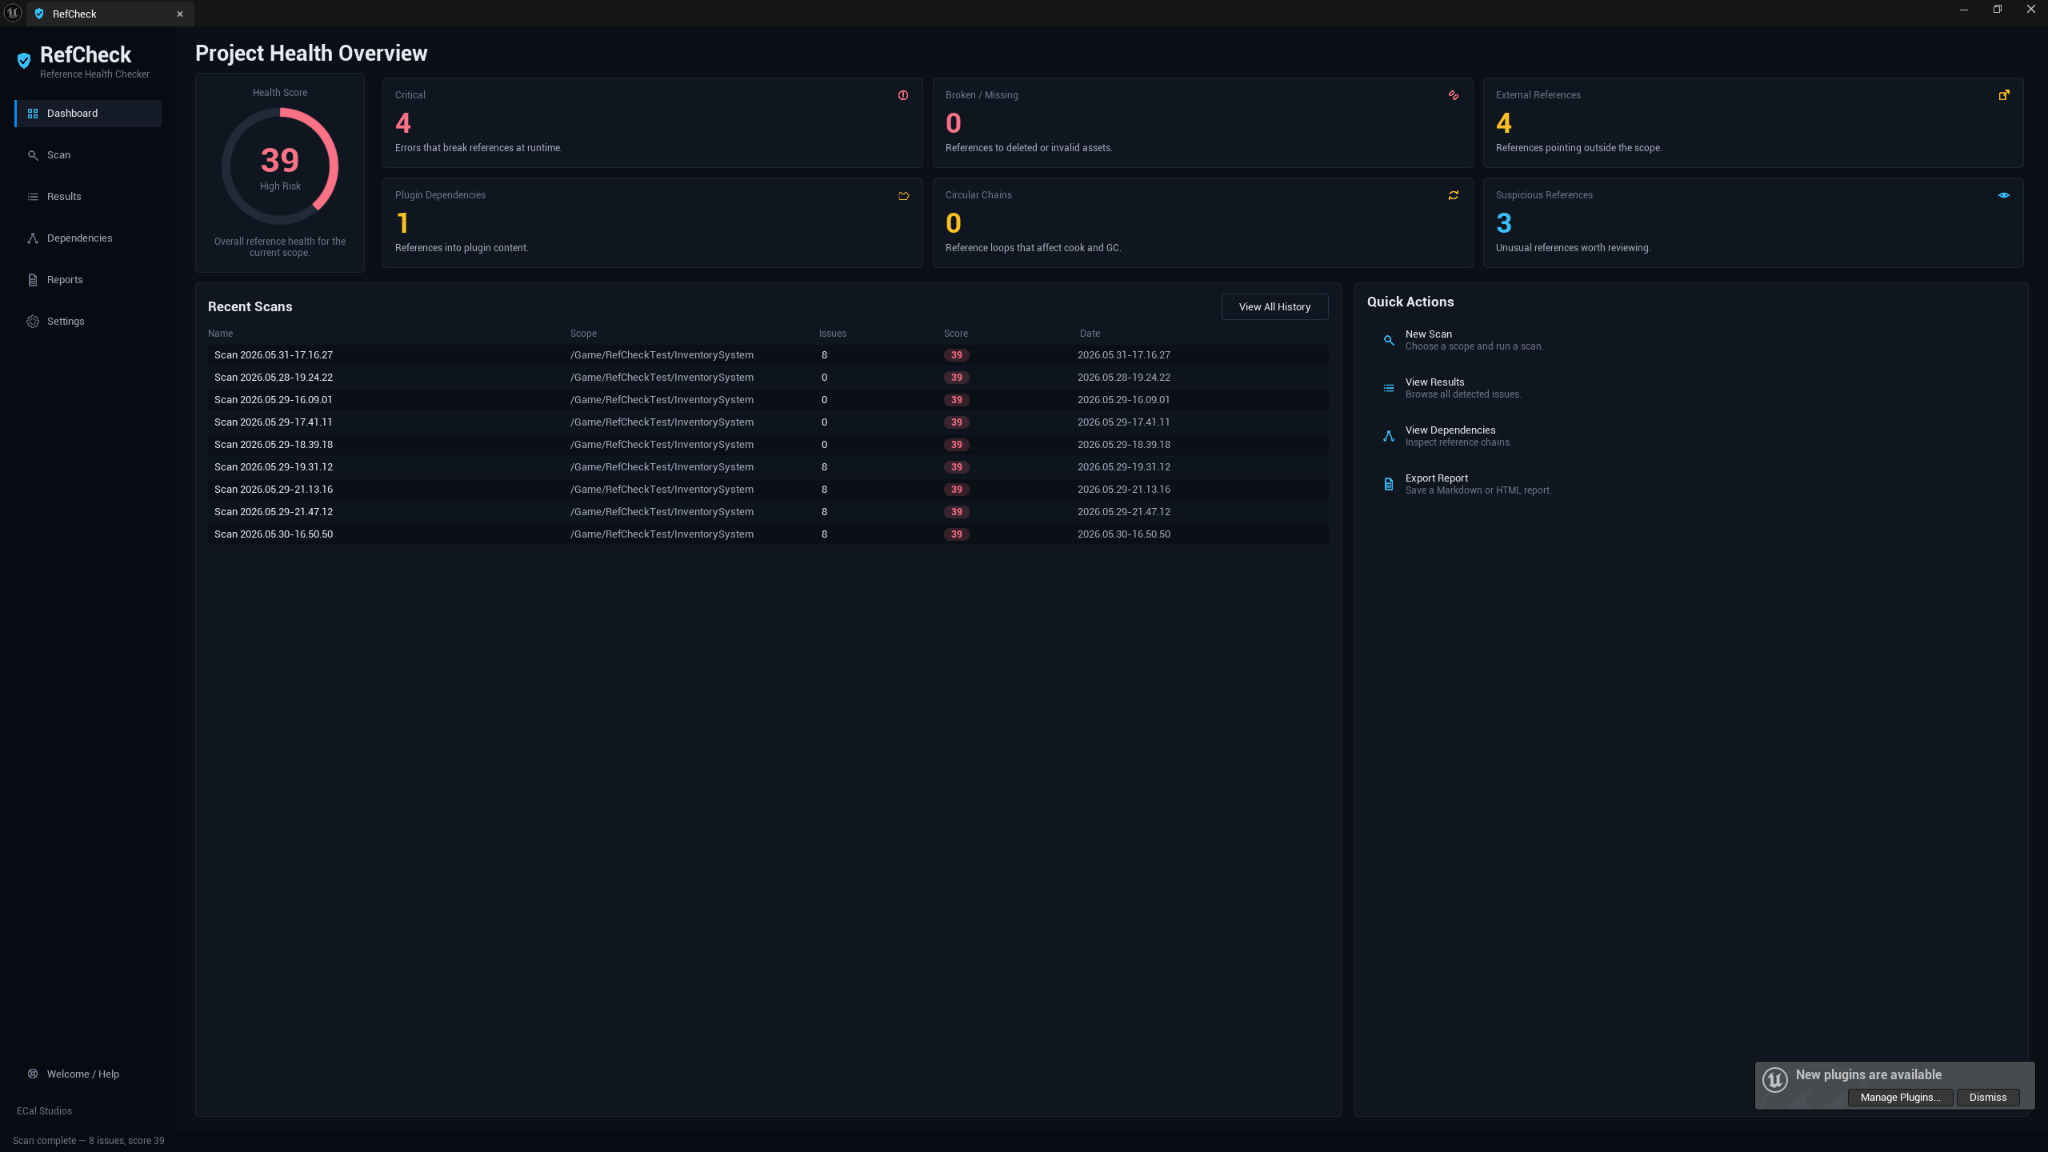Click the ECal Studios label
This screenshot has width=2048, height=1152.
tap(44, 1111)
